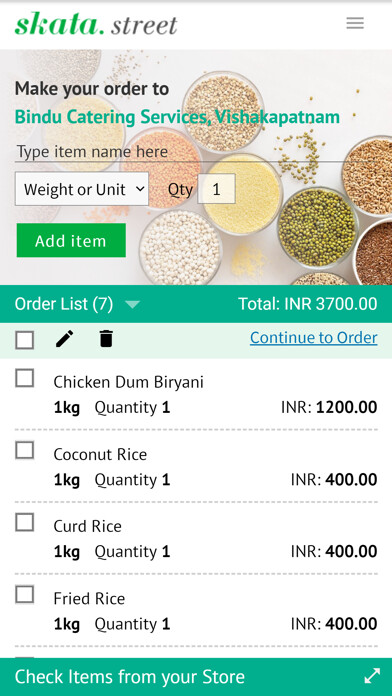This screenshot has height=696, width=392.
Task: Toggle the select-all checkbox in toolbar
Action: 24,340
